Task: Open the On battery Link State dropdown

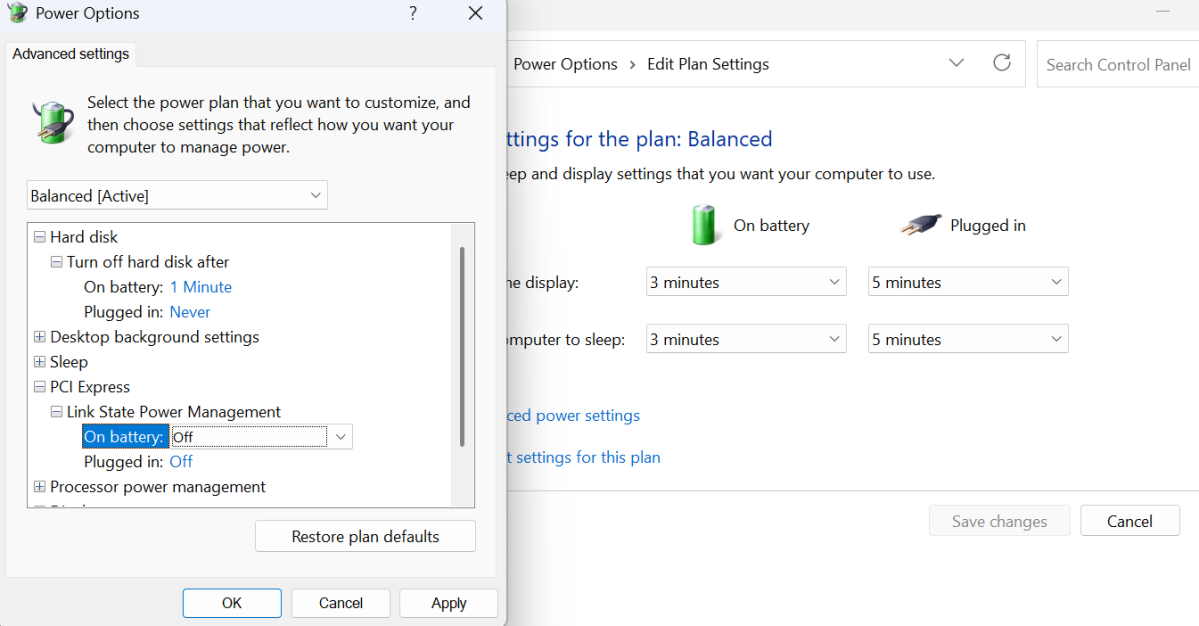Action: point(341,437)
